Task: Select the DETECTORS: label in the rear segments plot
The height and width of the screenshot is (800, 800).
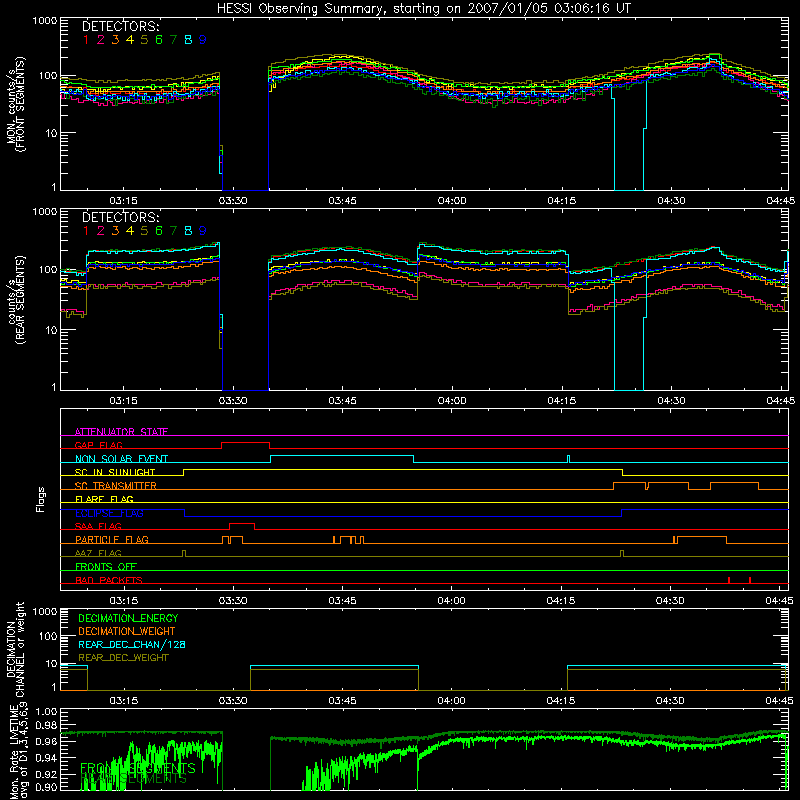Action: (121, 217)
